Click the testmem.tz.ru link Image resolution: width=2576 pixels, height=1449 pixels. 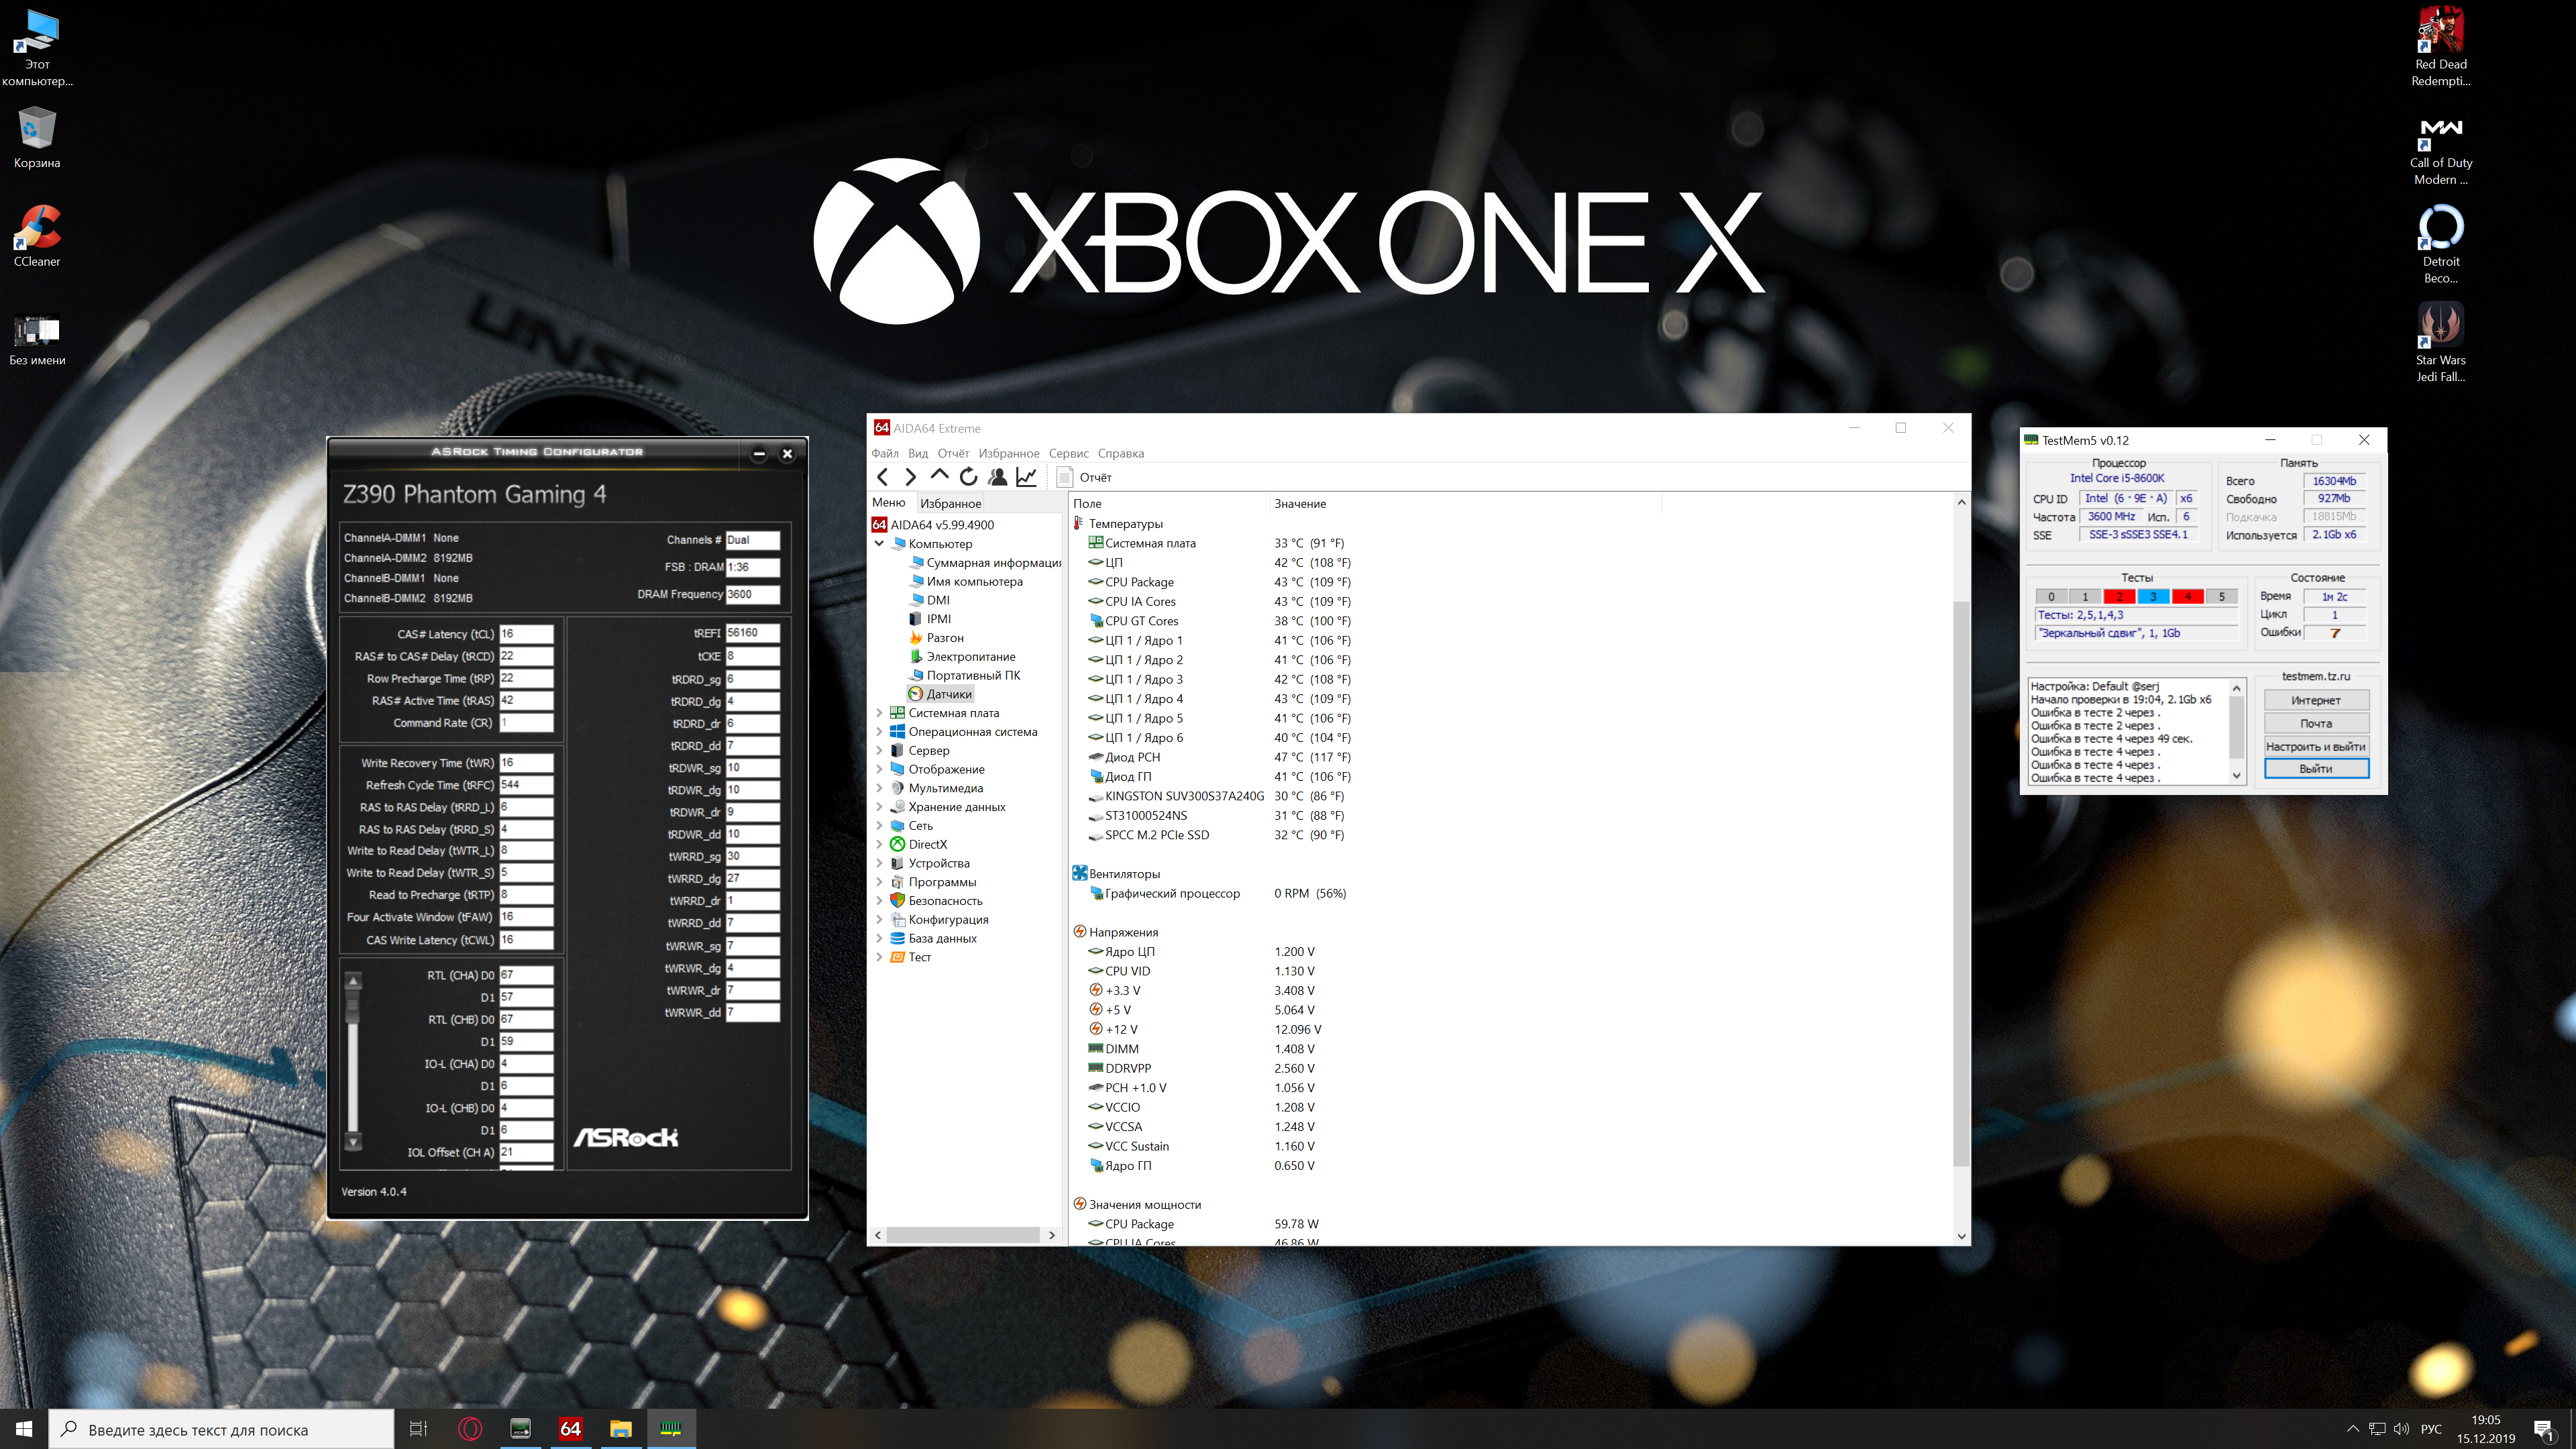coord(2315,676)
